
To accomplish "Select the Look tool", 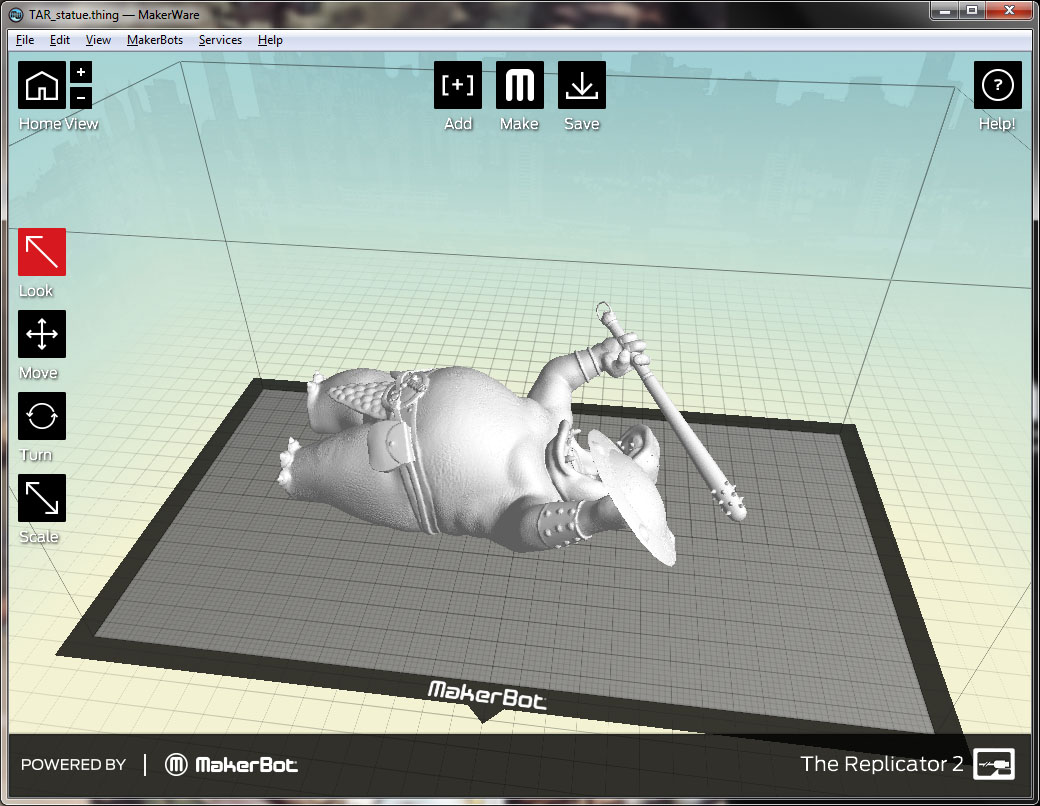I will coord(42,252).
